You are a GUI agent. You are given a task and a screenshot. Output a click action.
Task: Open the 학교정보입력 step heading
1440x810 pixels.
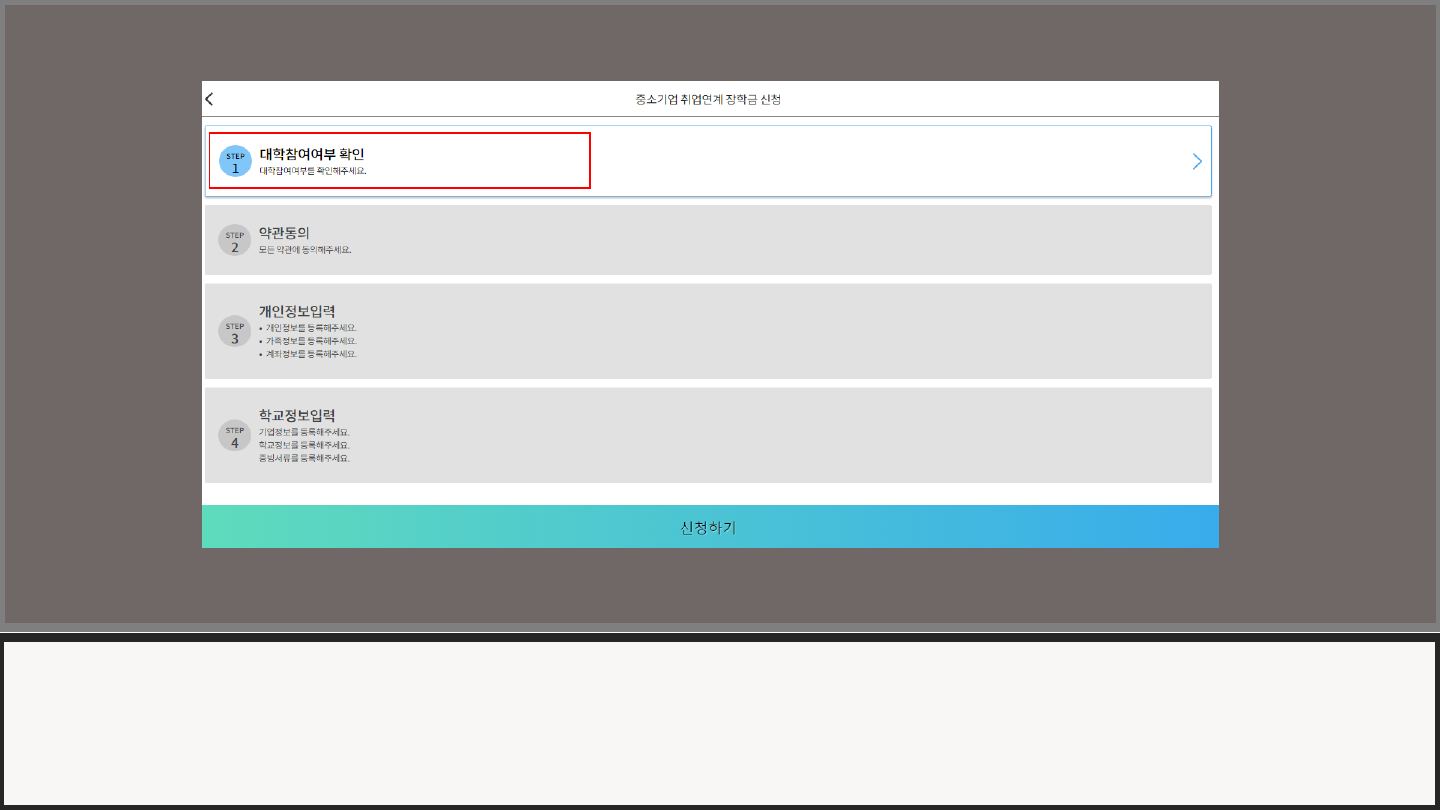[x=297, y=415]
